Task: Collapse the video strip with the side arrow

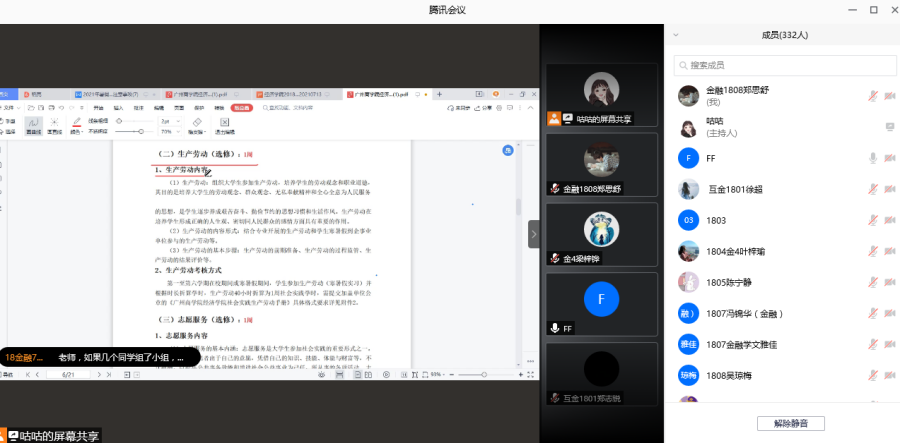Action: point(533,234)
